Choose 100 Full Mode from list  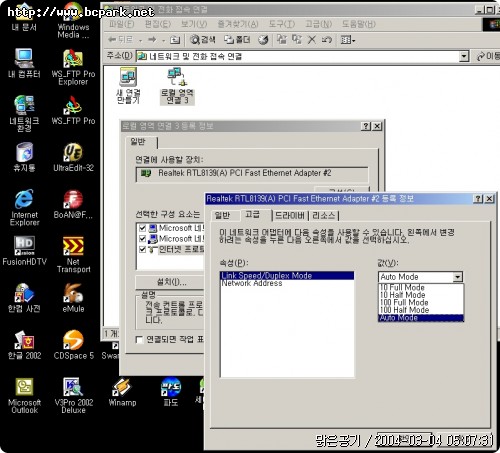click(421, 303)
